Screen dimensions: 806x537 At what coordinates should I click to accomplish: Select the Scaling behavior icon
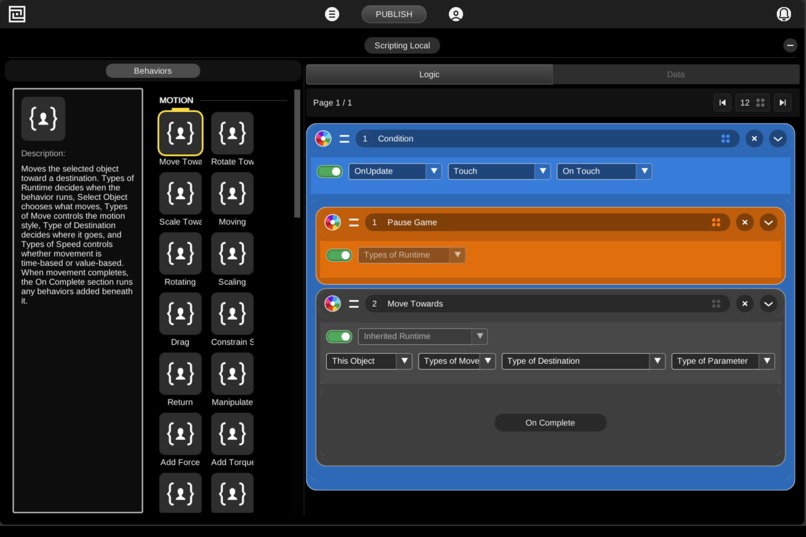click(232, 253)
